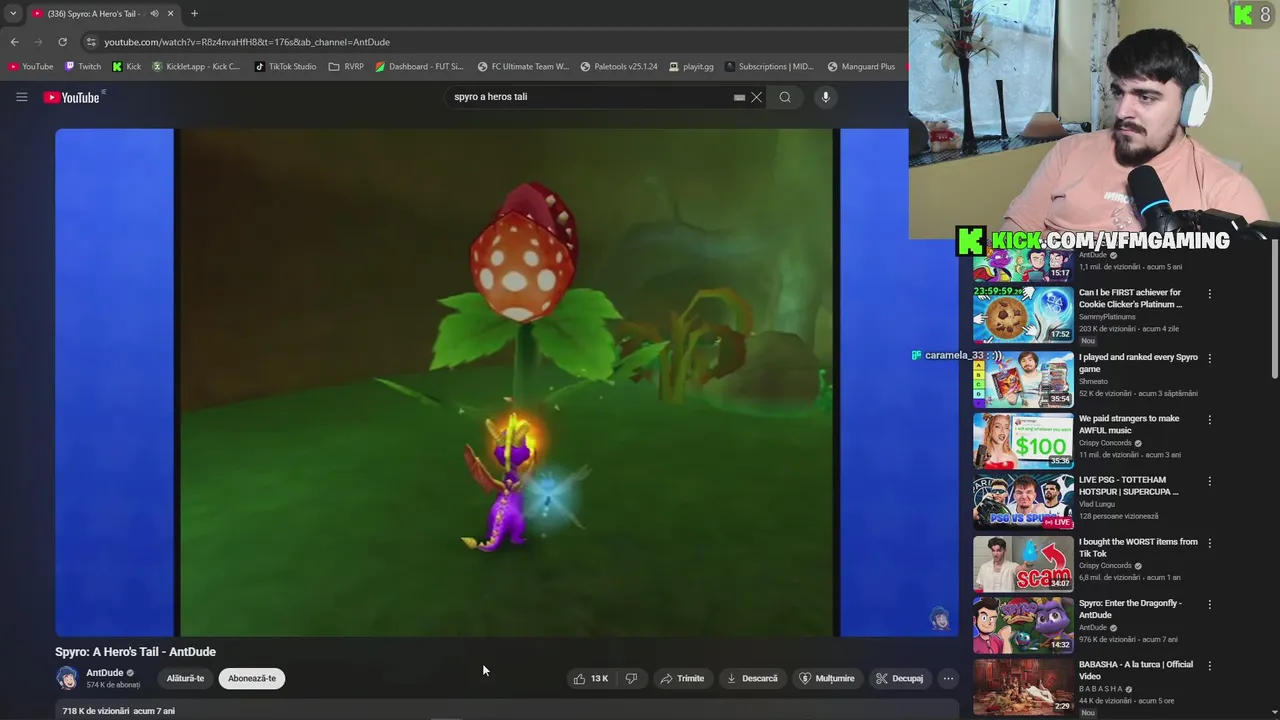Open options menu for WORST items video
1280x720 pixels.
1209,543
